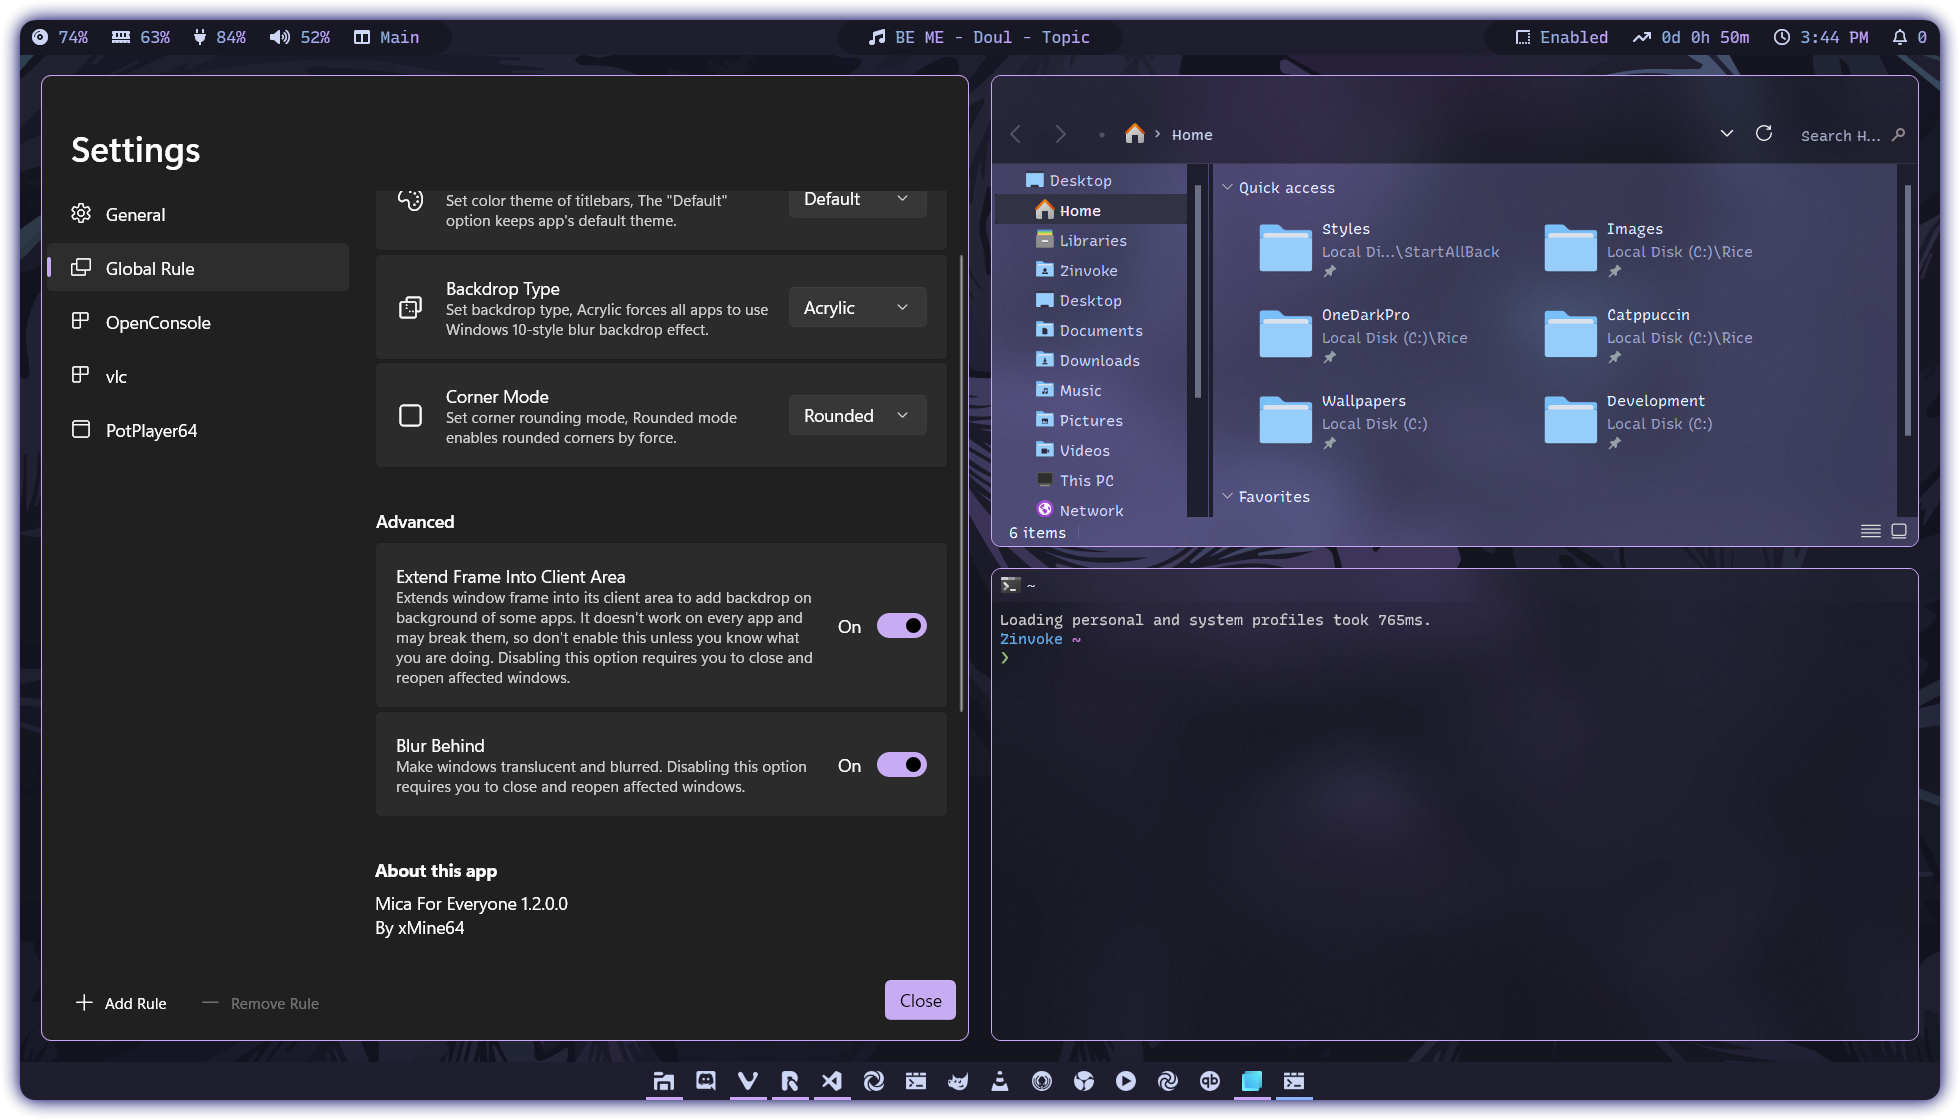Image resolution: width=1960 pixels, height=1120 pixels.
Task: Click the Corner Mode checkbox icon
Action: coord(410,414)
